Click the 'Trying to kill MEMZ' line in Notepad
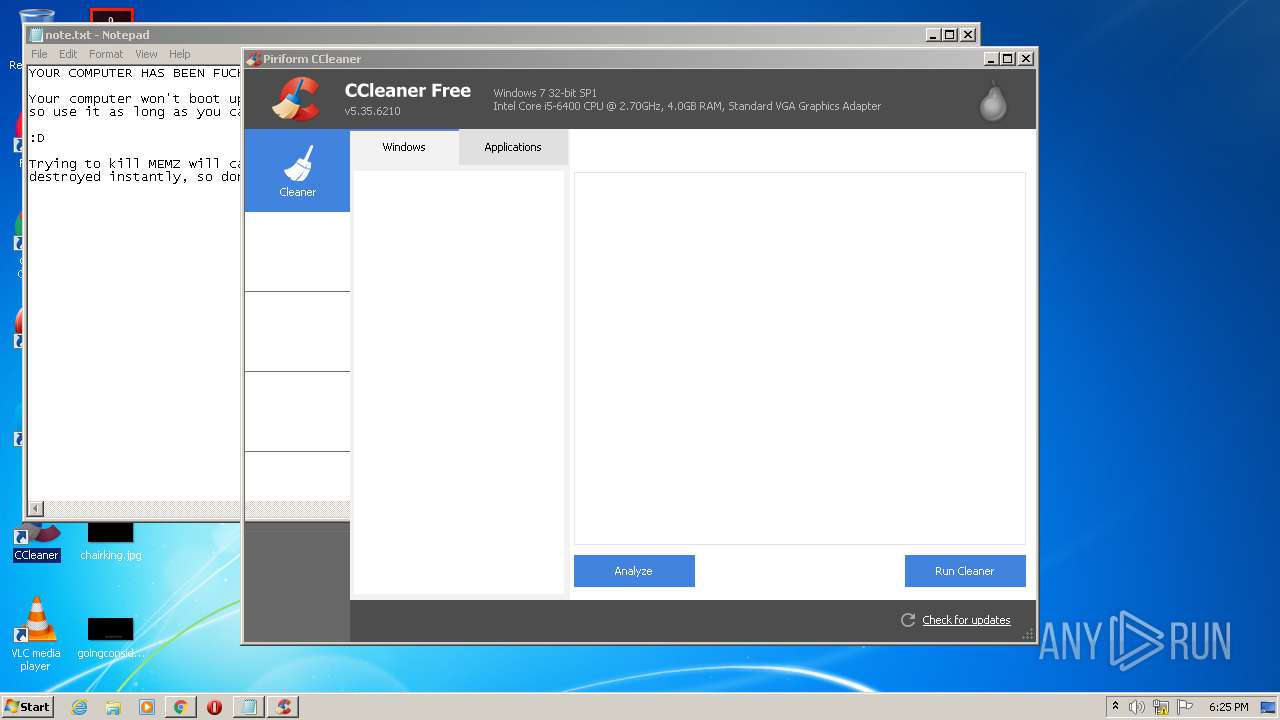Viewport: 1280px width, 720px height. pos(135,164)
